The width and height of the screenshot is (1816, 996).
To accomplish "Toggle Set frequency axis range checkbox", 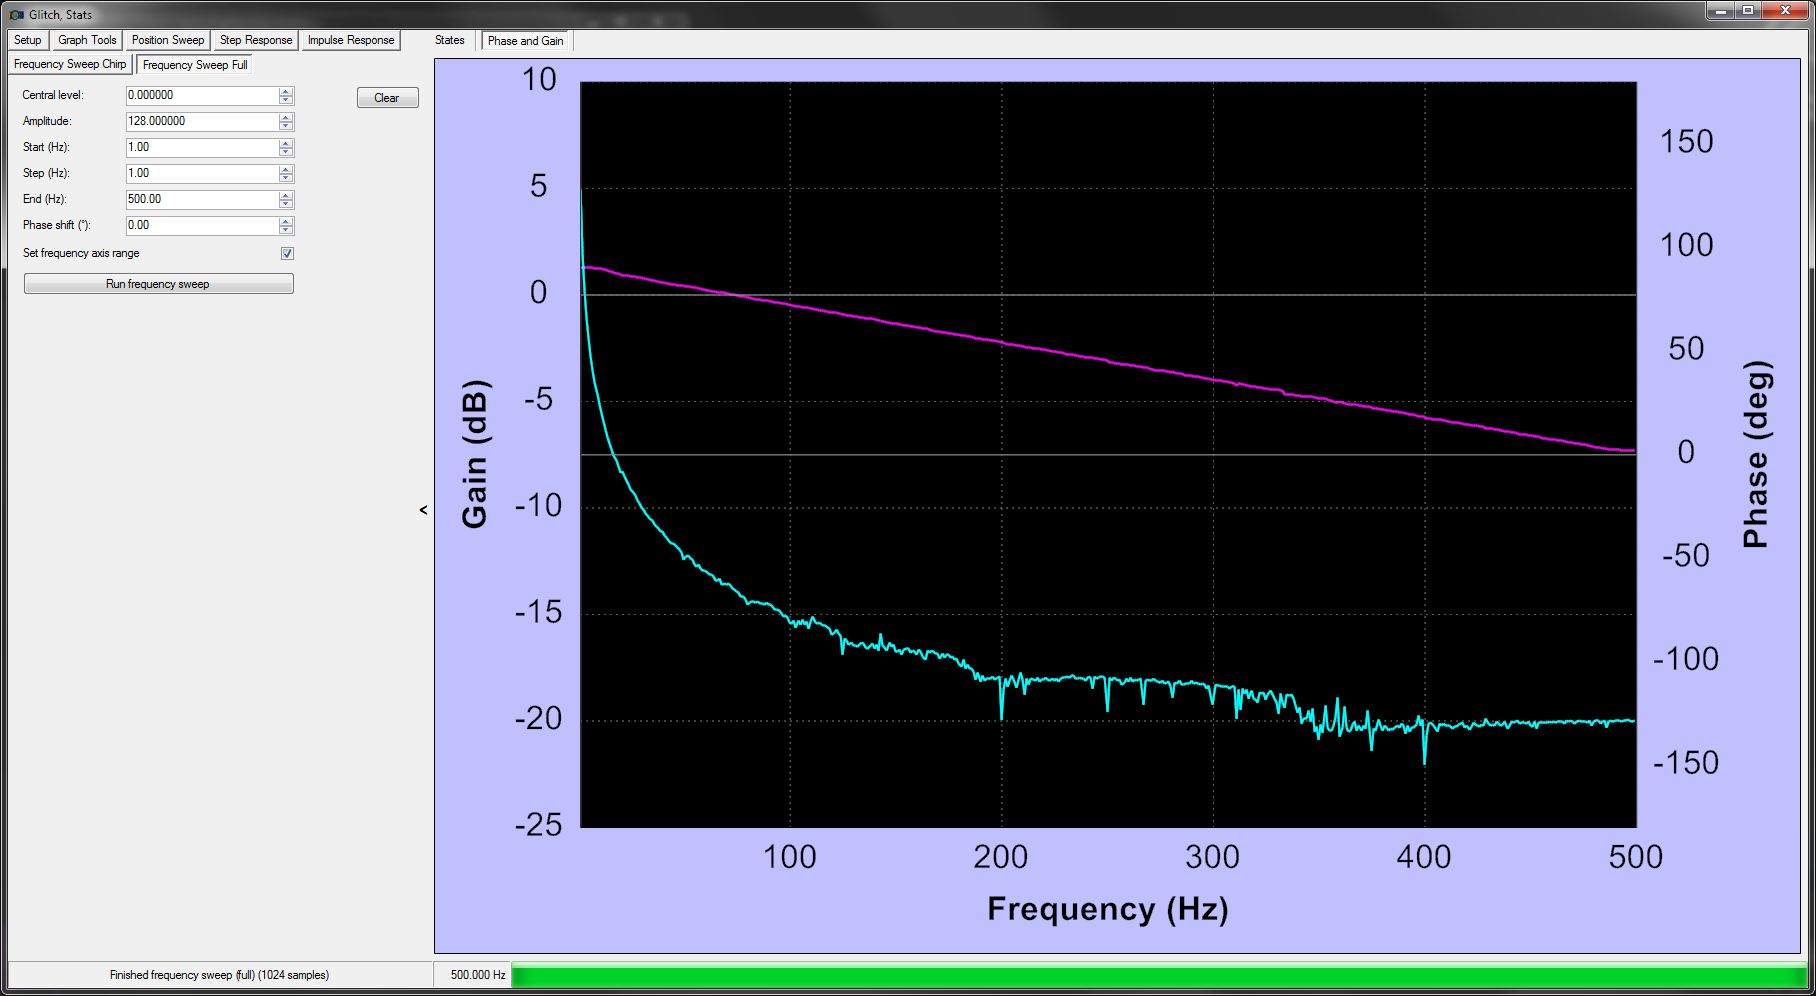I will [x=287, y=254].
